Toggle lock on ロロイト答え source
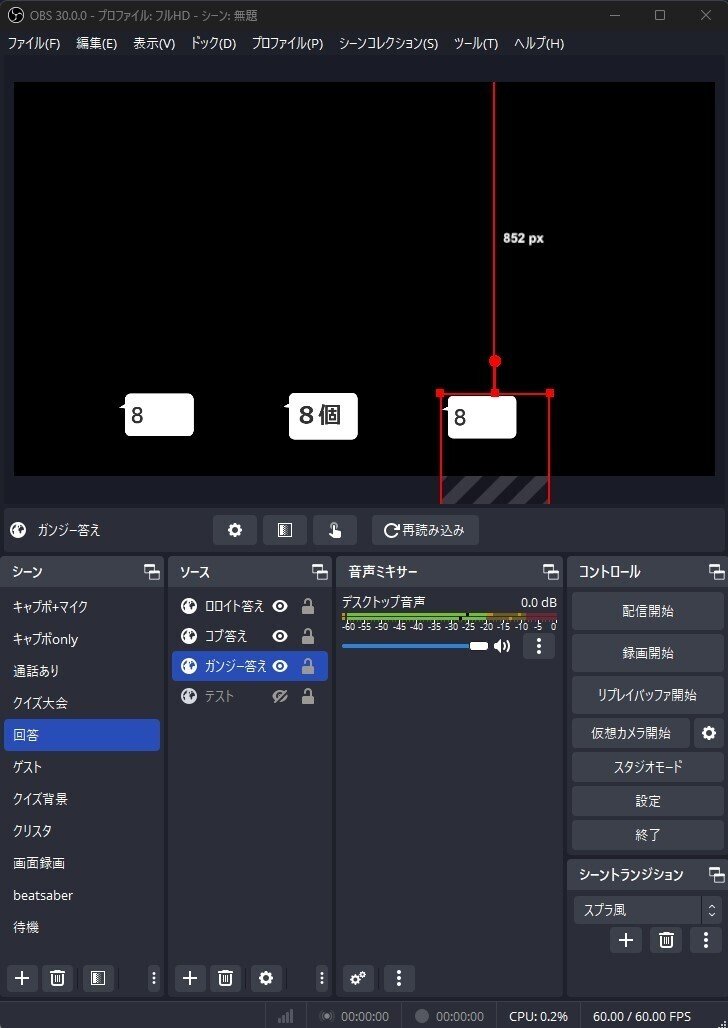Viewport: 728px width, 1028px height. (x=307, y=606)
